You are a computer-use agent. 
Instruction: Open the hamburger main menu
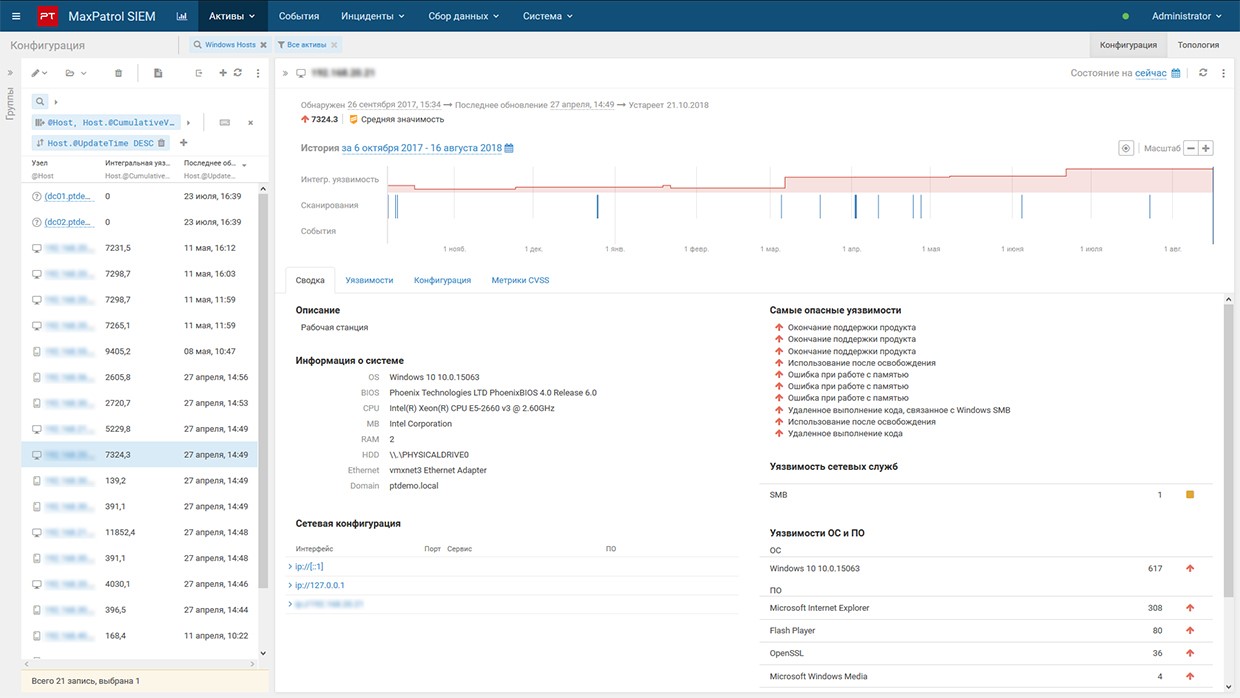click(15, 16)
